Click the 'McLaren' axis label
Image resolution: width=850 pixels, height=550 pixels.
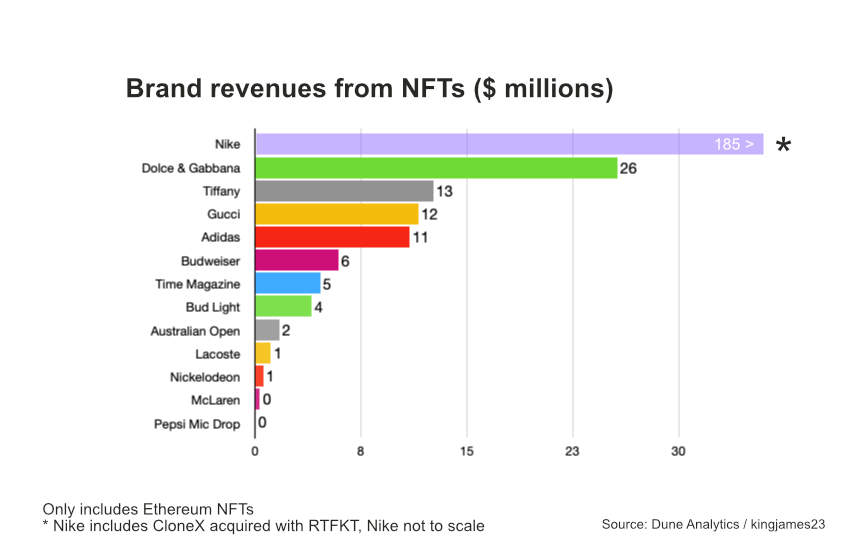214,400
